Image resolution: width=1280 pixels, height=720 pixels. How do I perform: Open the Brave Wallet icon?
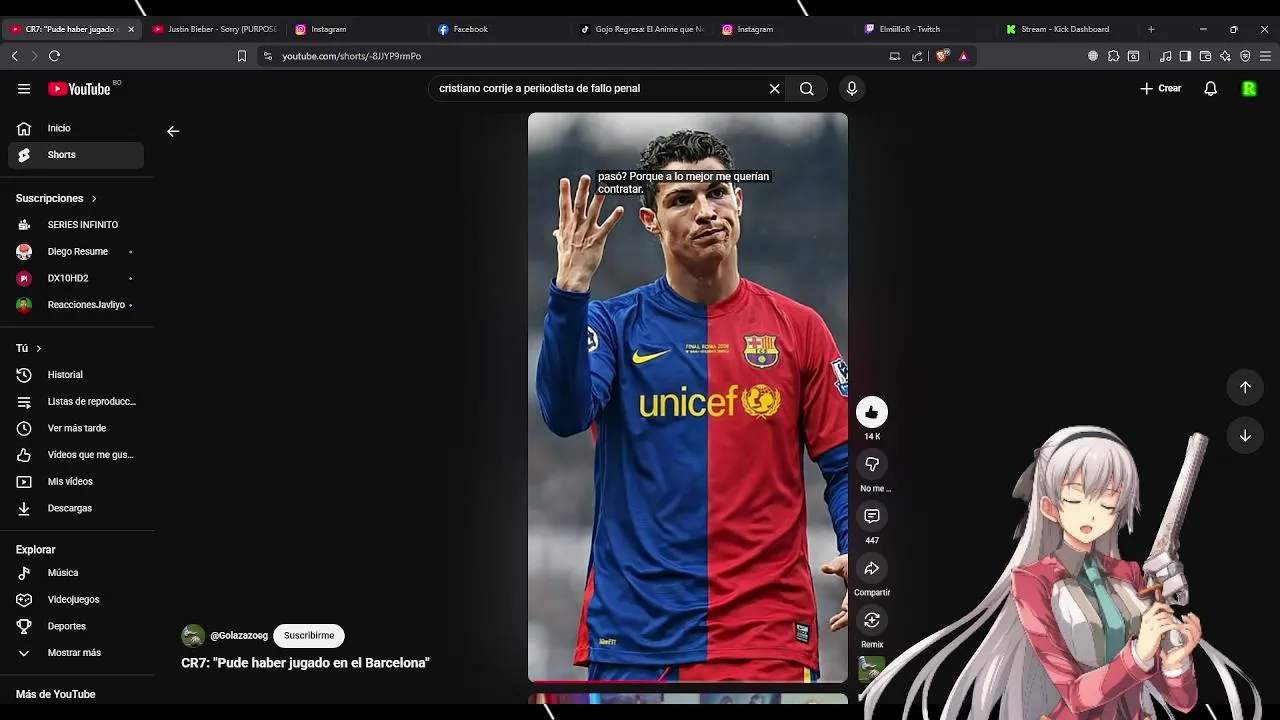[1205, 56]
